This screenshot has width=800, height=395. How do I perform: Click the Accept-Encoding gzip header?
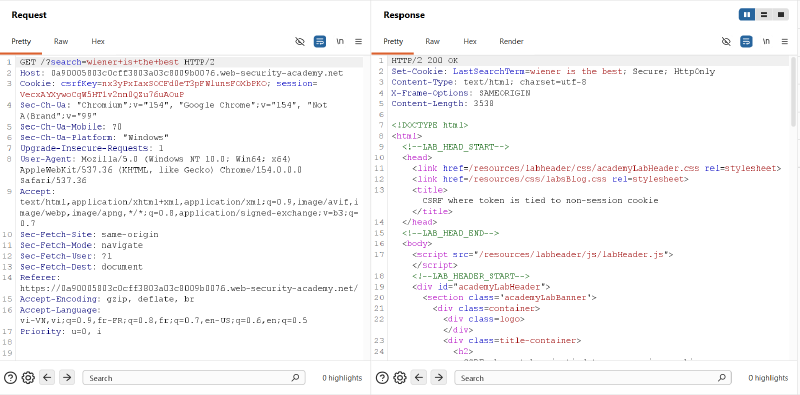point(107,299)
